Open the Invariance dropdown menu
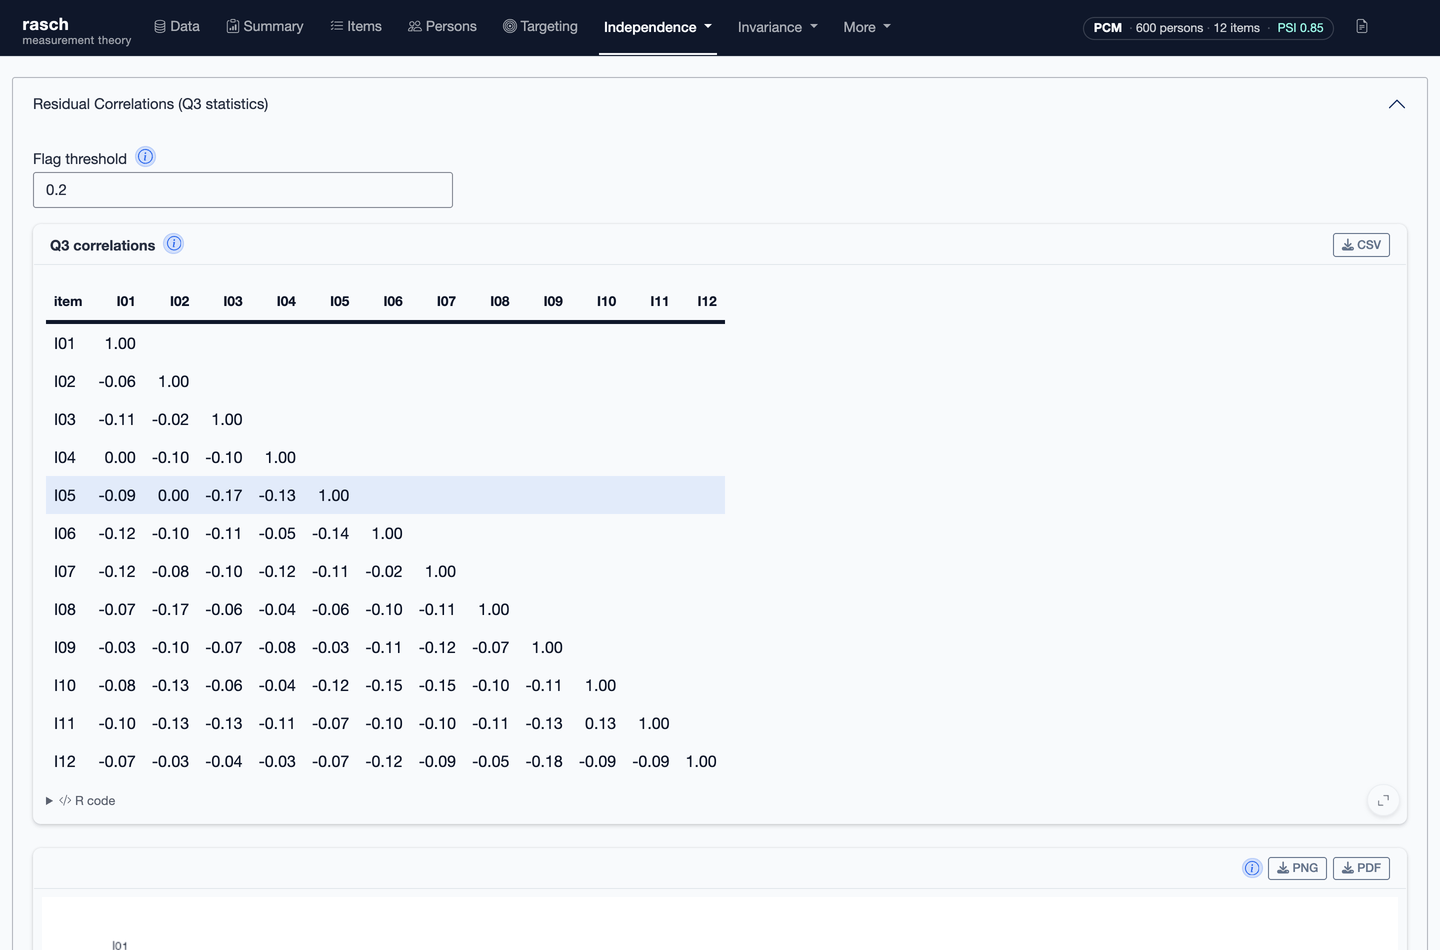 coord(777,27)
